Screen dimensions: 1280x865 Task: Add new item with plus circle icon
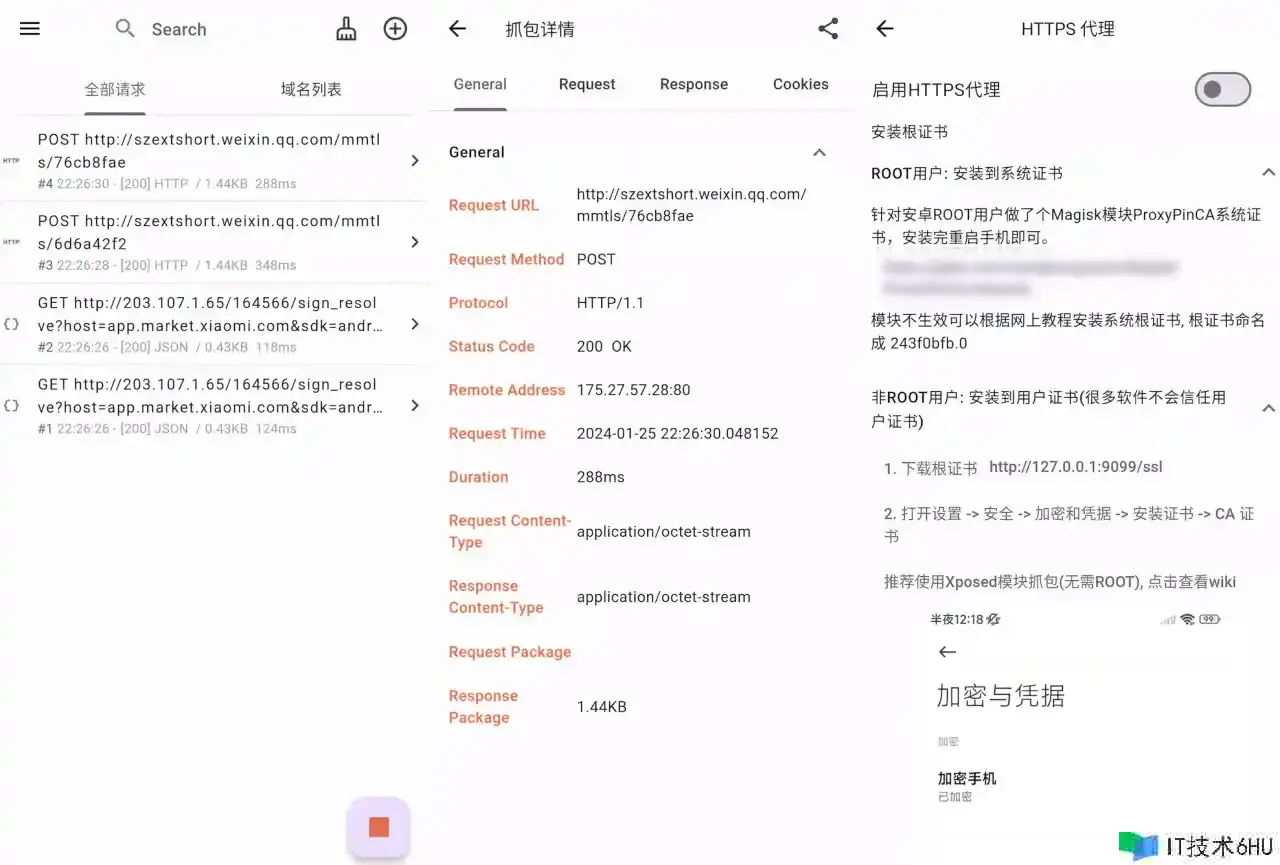[x=396, y=29]
